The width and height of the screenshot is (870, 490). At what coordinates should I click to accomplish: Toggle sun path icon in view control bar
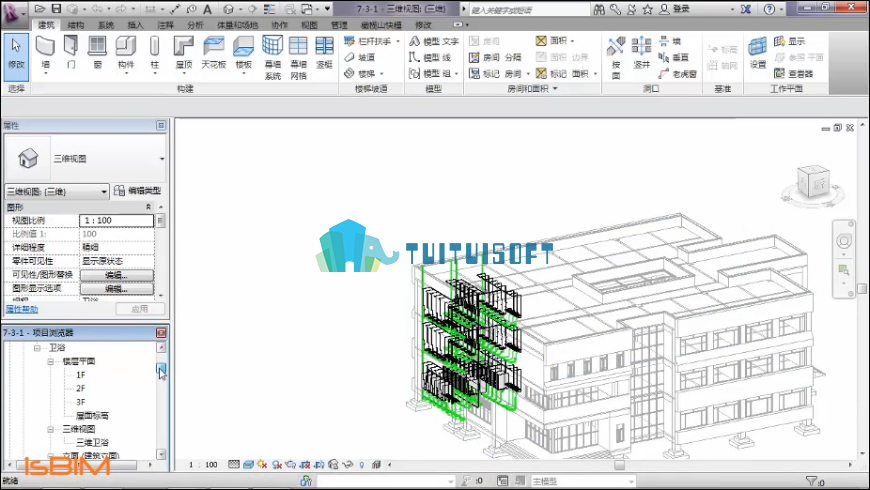point(262,464)
